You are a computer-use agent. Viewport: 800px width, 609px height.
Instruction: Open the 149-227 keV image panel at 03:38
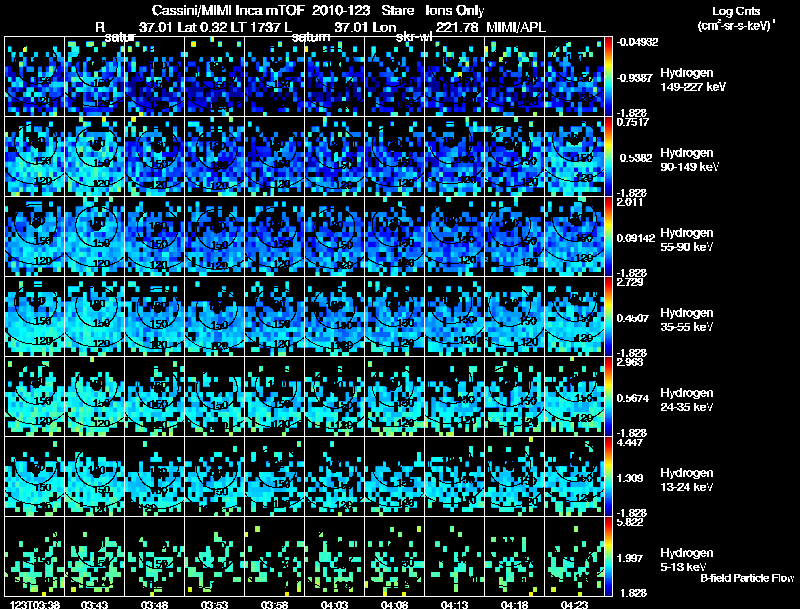click(x=35, y=77)
